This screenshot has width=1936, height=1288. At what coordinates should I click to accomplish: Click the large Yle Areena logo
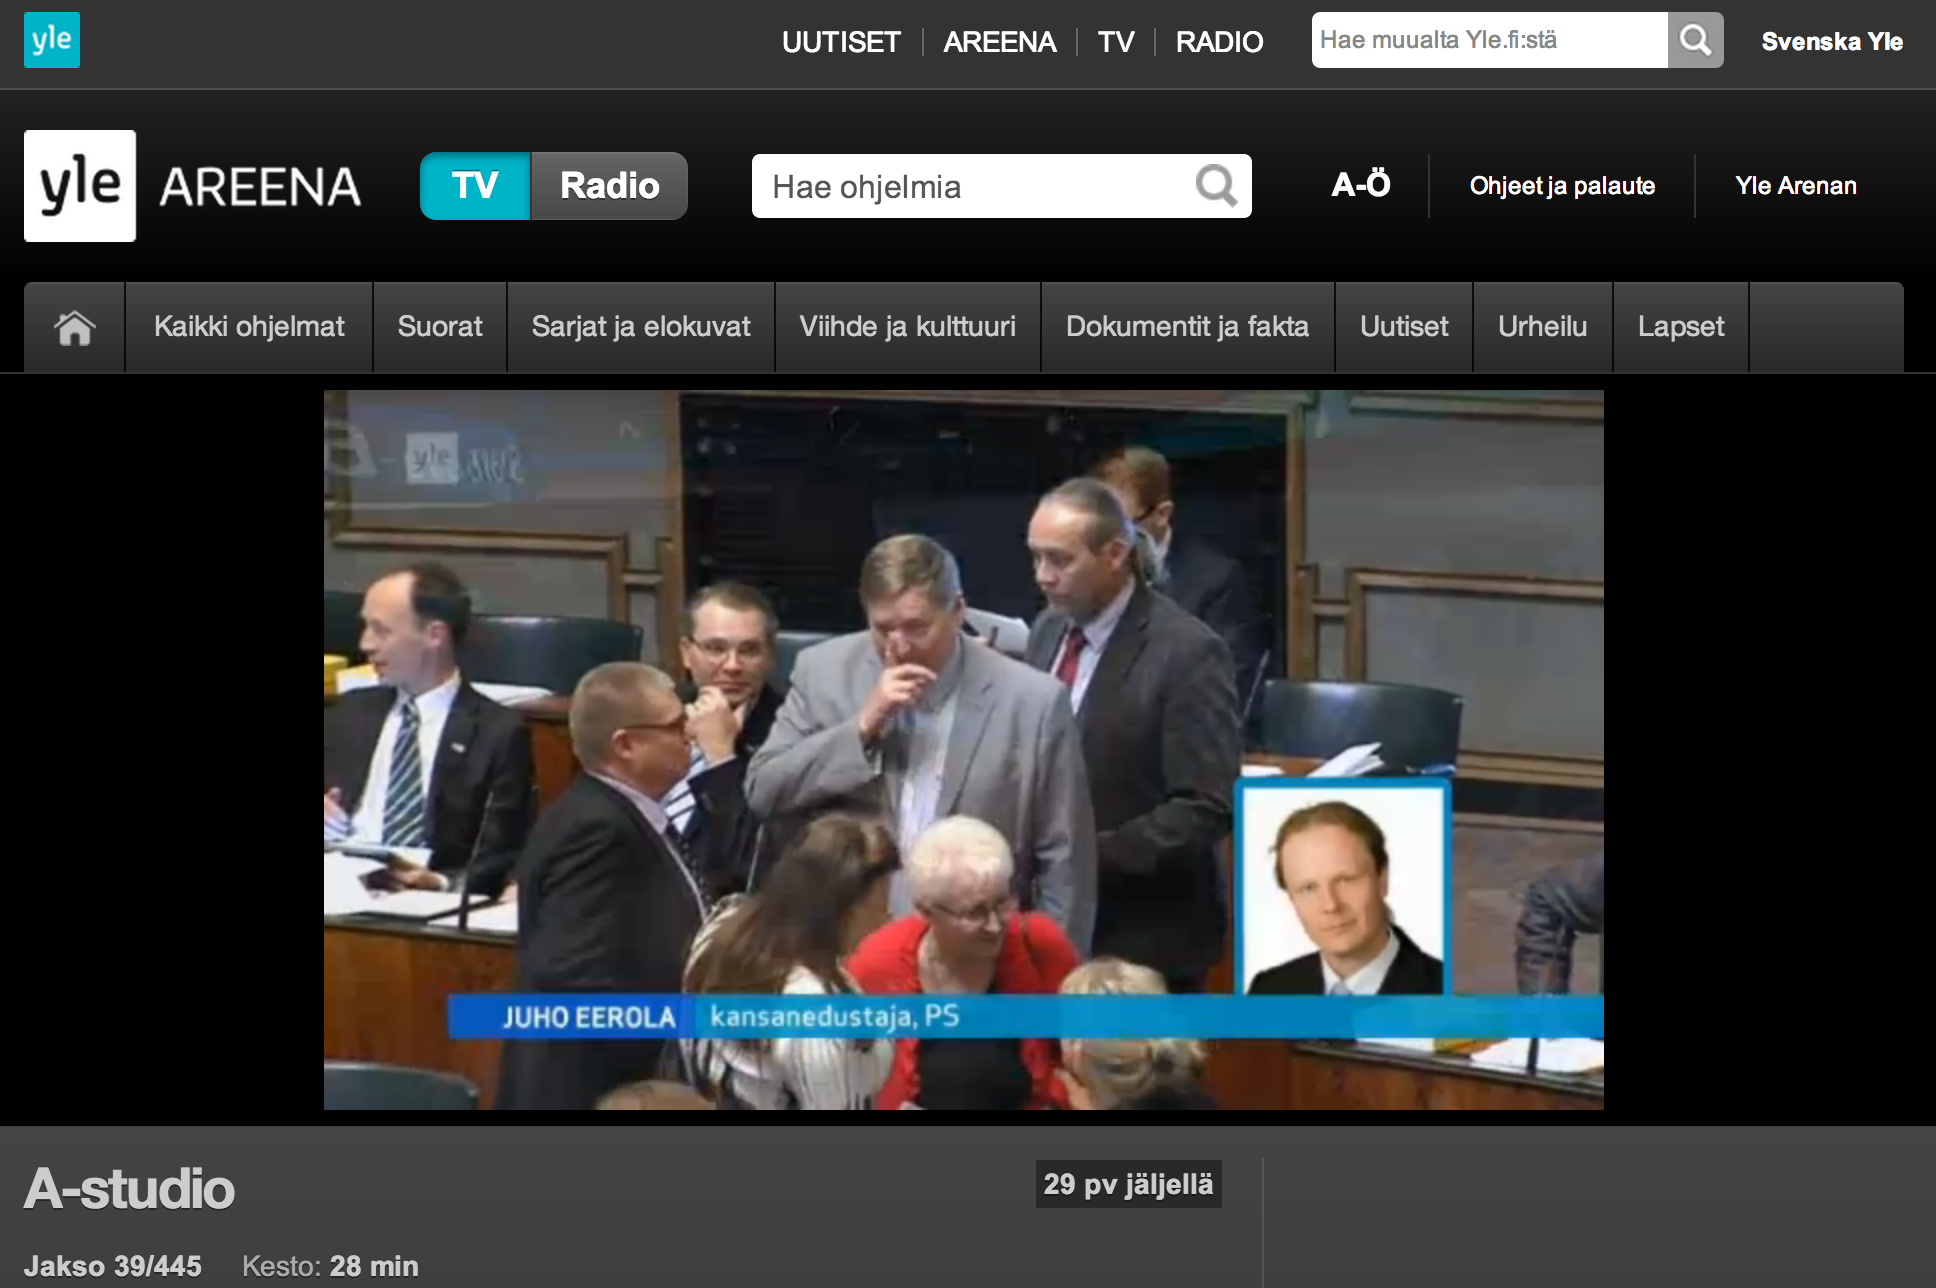tap(193, 186)
